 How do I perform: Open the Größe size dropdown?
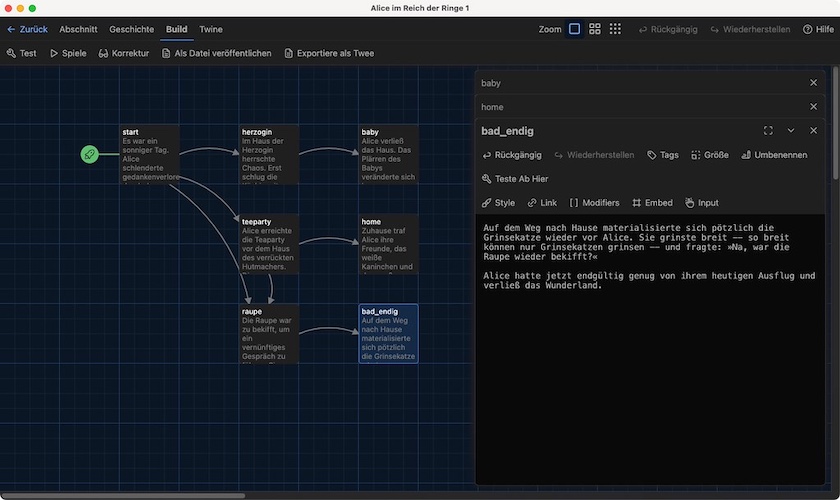(709, 155)
